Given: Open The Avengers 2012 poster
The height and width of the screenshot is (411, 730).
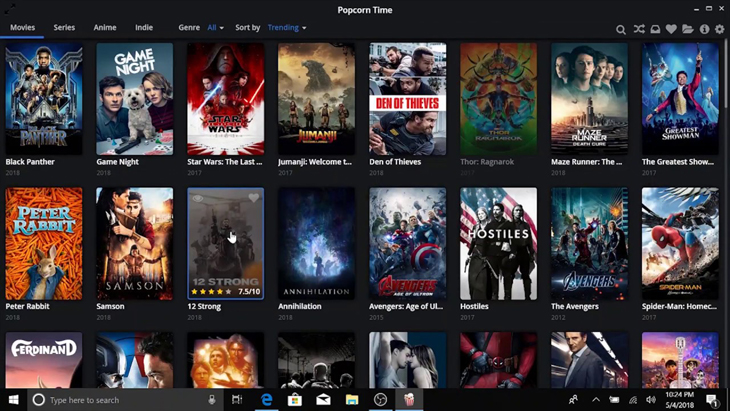Looking at the screenshot, I should [x=589, y=243].
